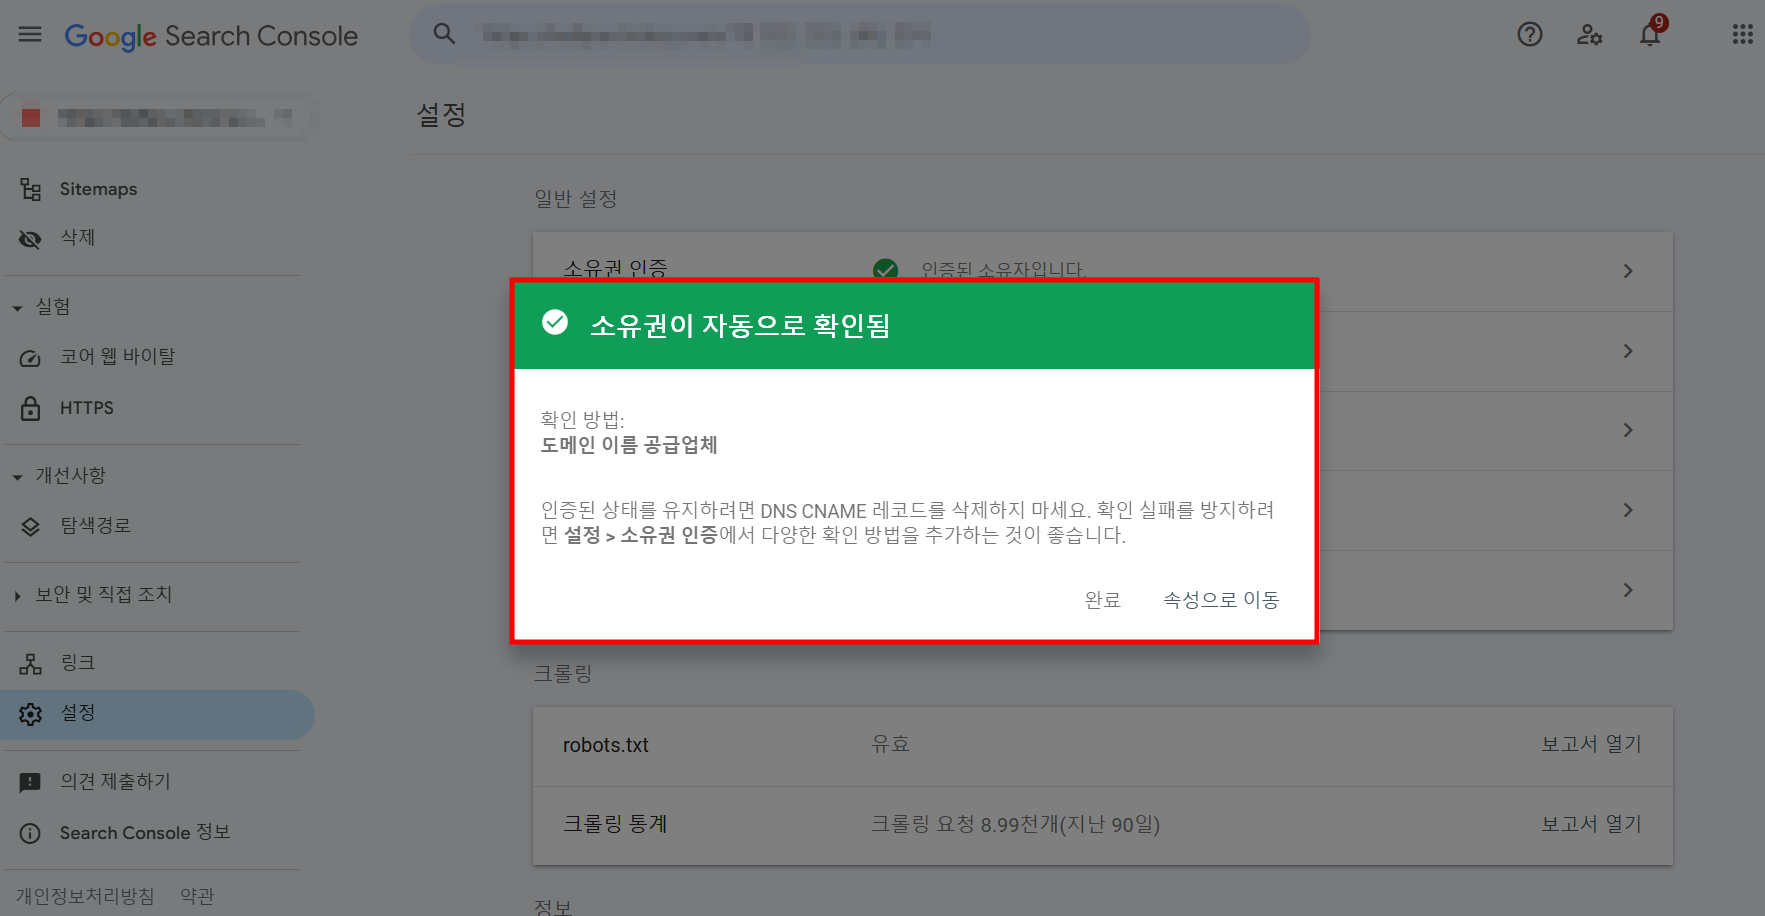
Task: Select 설정 in sidebar
Action: 157,714
